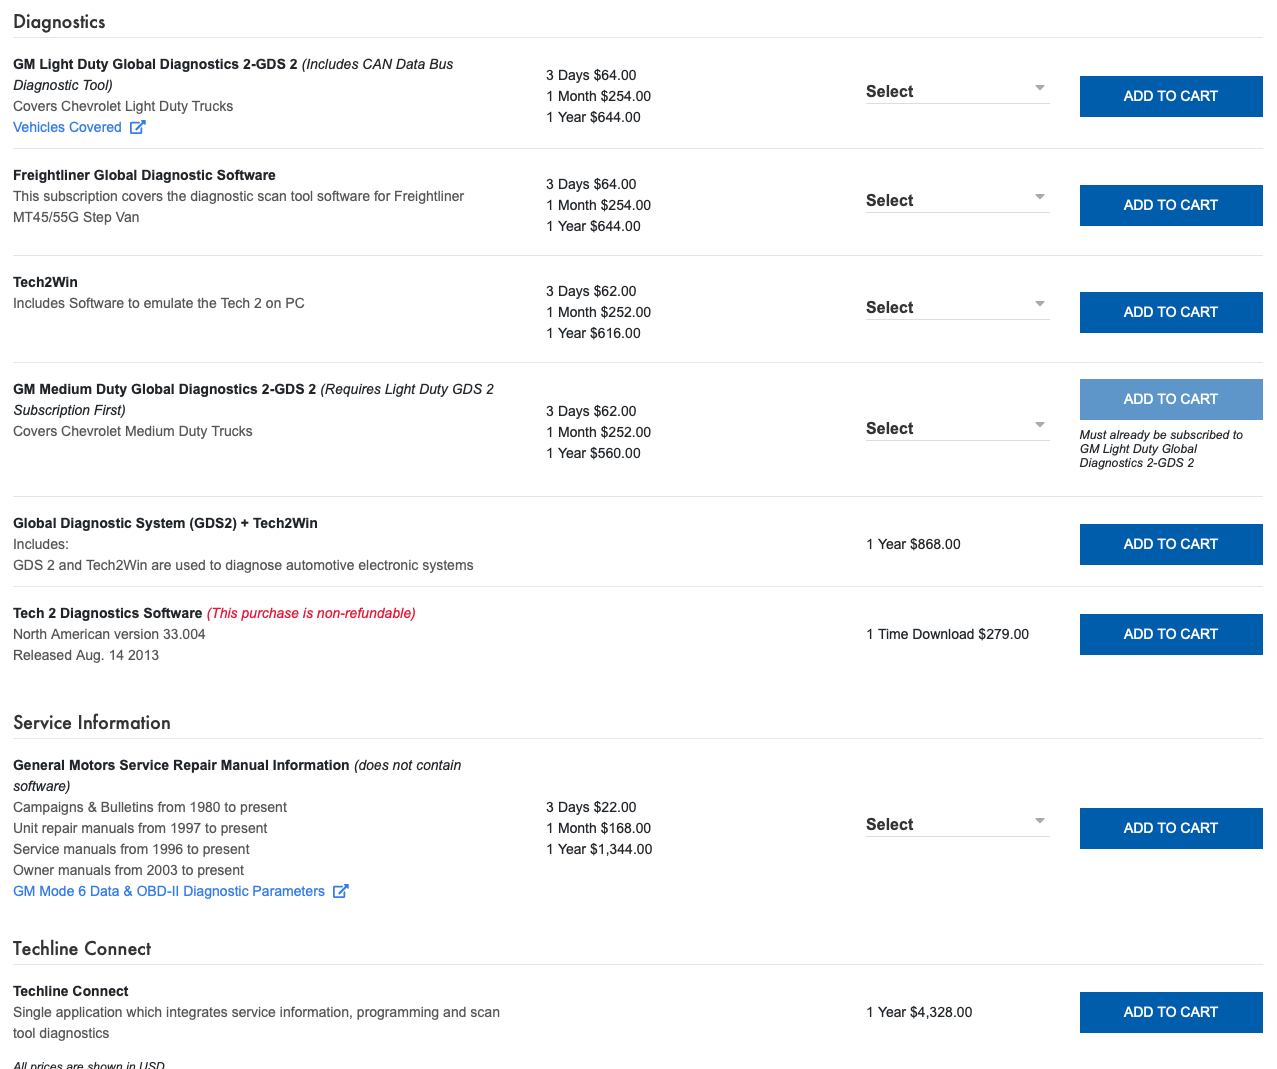The height and width of the screenshot is (1069, 1277).
Task: Click Add to Cart for GM Medium Duty
Action: point(1170,399)
